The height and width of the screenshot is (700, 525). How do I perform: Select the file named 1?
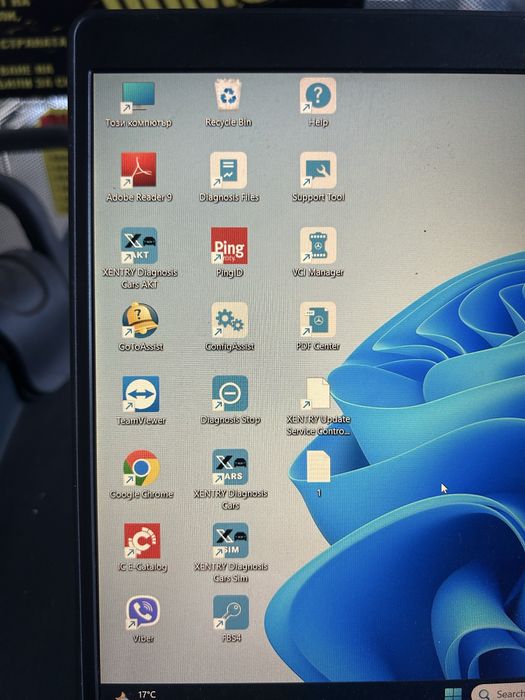point(318,466)
